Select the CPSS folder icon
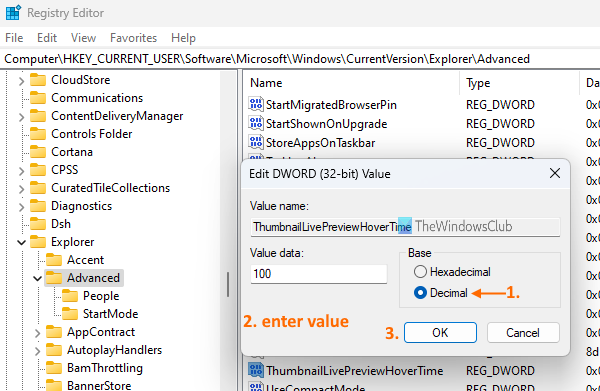Image resolution: width=600 pixels, height=391 pixels. (x=38, y=170)
